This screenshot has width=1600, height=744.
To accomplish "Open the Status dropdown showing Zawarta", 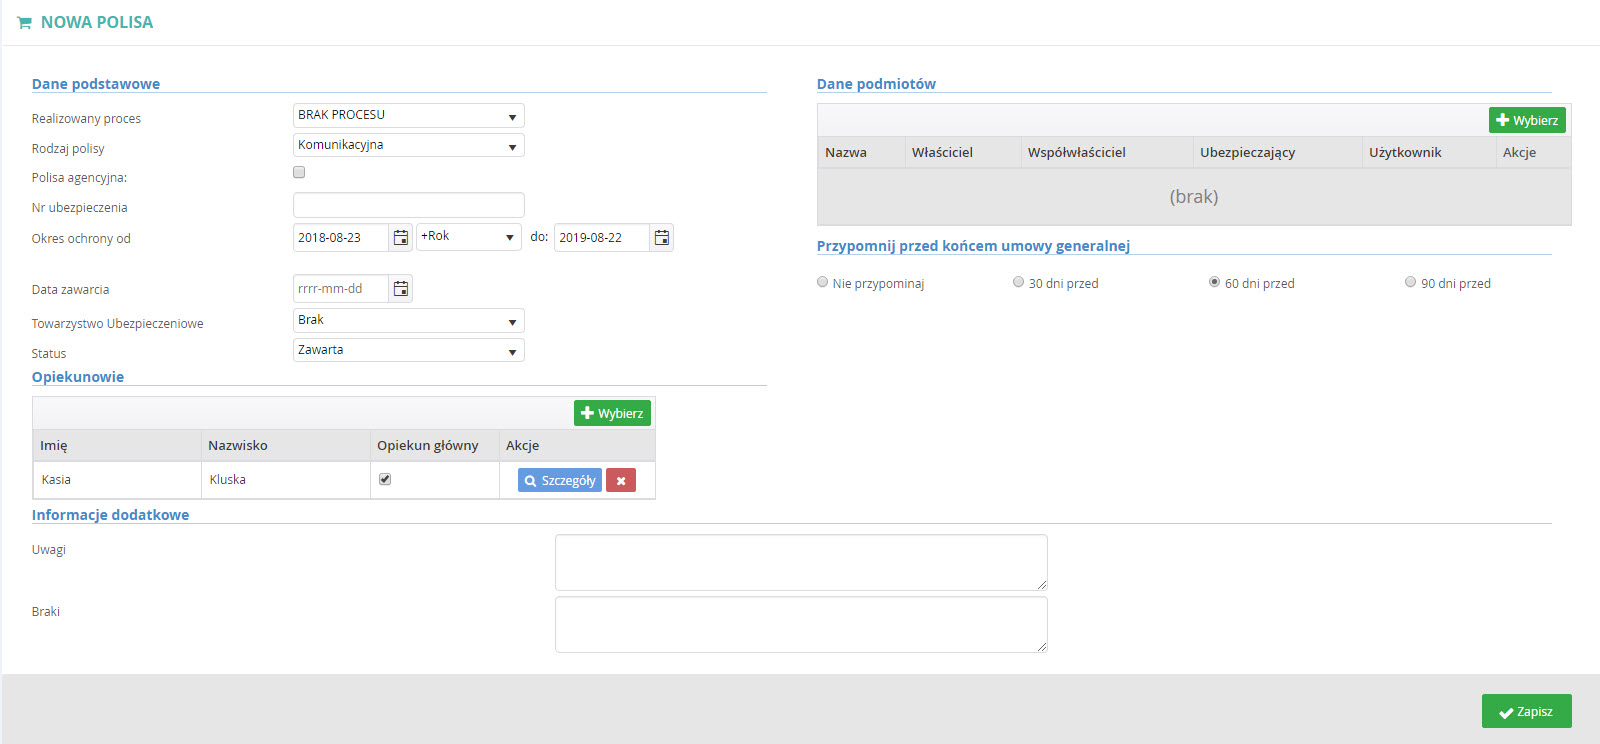I will (409, 350).
